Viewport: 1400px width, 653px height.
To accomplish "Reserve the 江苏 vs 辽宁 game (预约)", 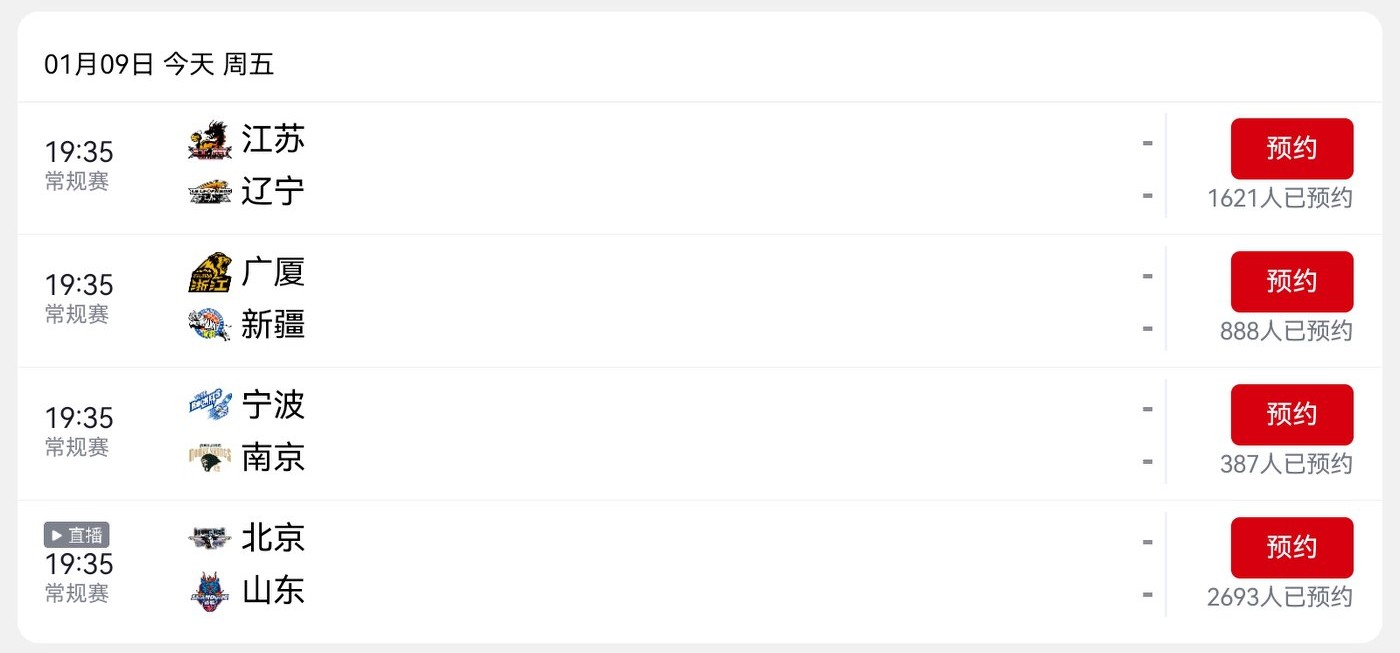I will pos(1291,149).
